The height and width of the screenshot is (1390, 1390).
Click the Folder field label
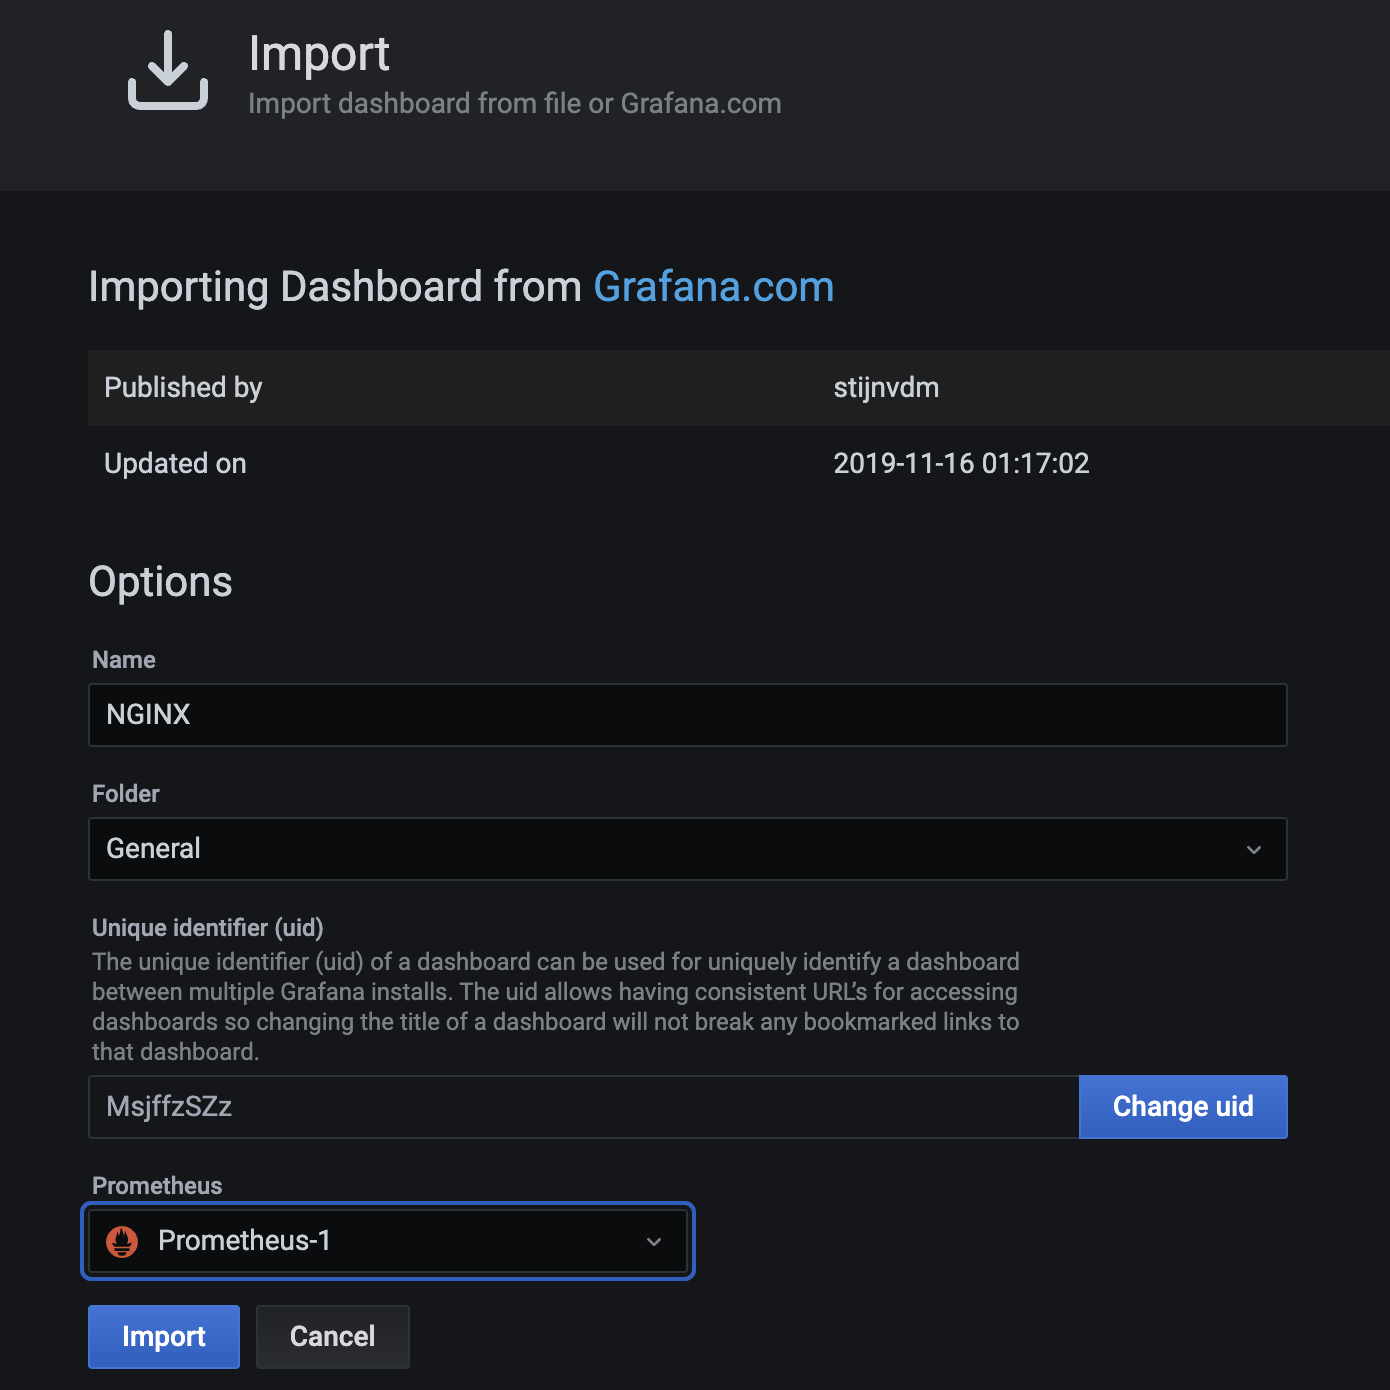coord(126,794)
